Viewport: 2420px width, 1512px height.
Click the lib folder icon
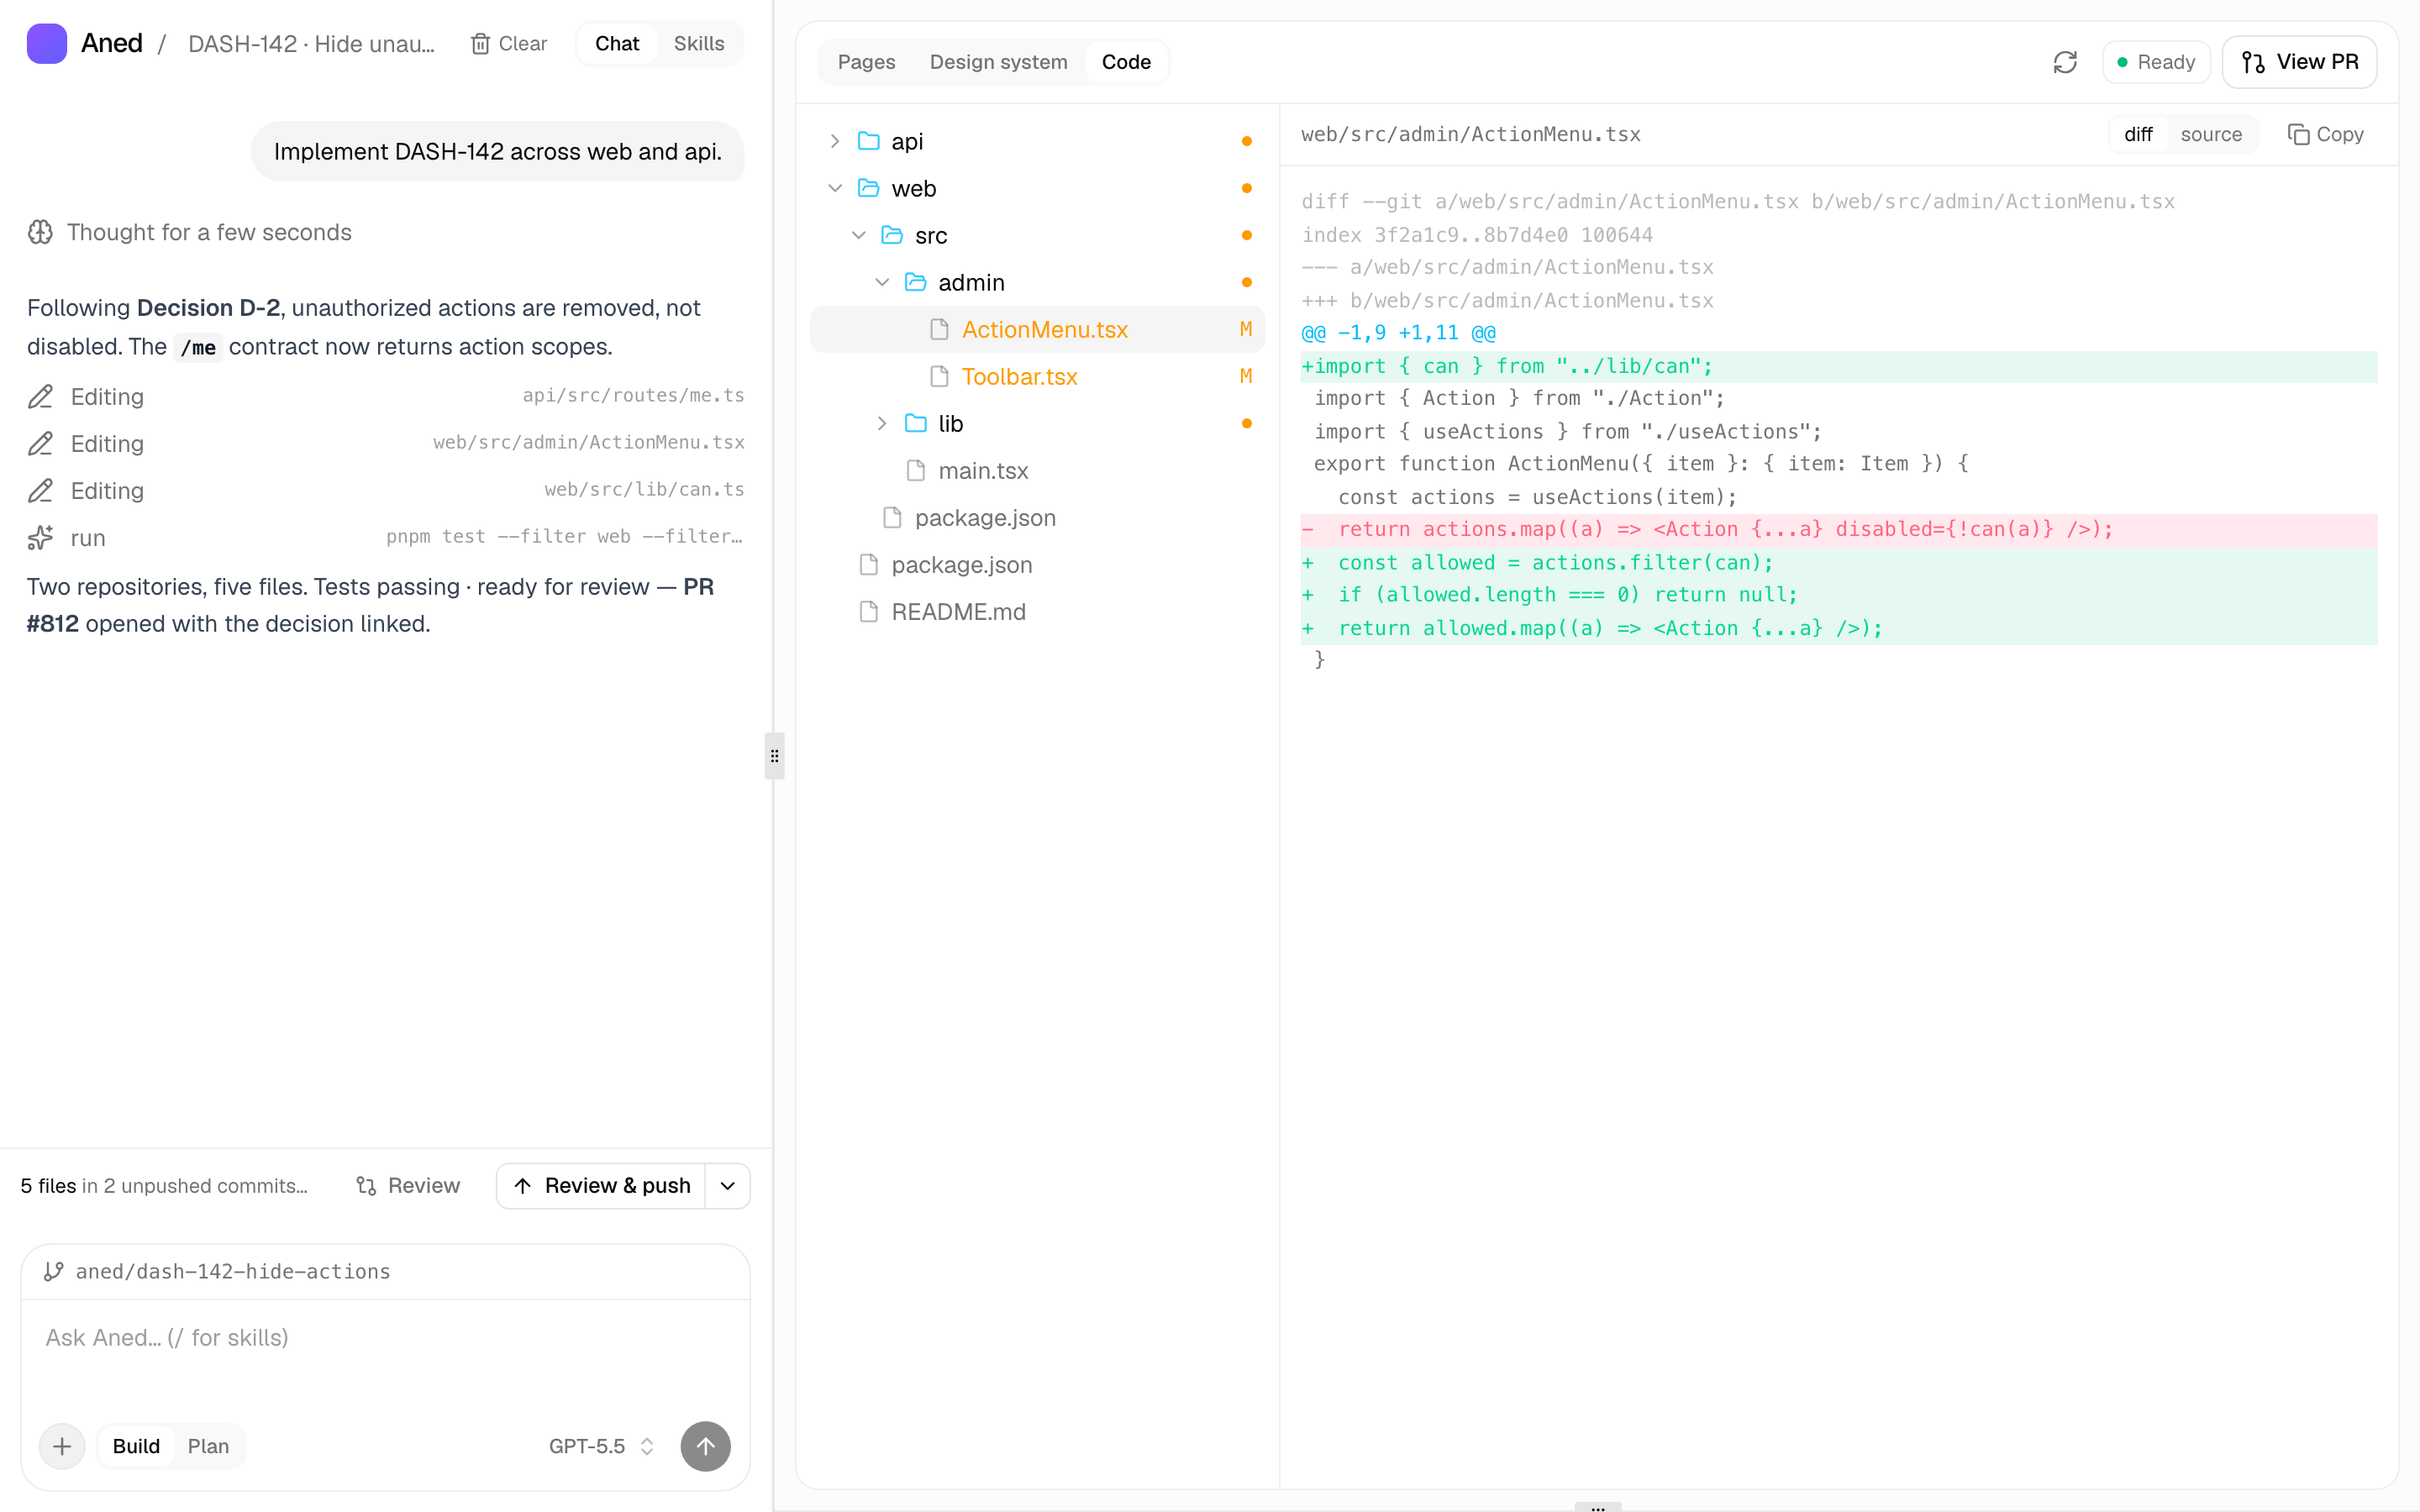click(x=915, y=423)
